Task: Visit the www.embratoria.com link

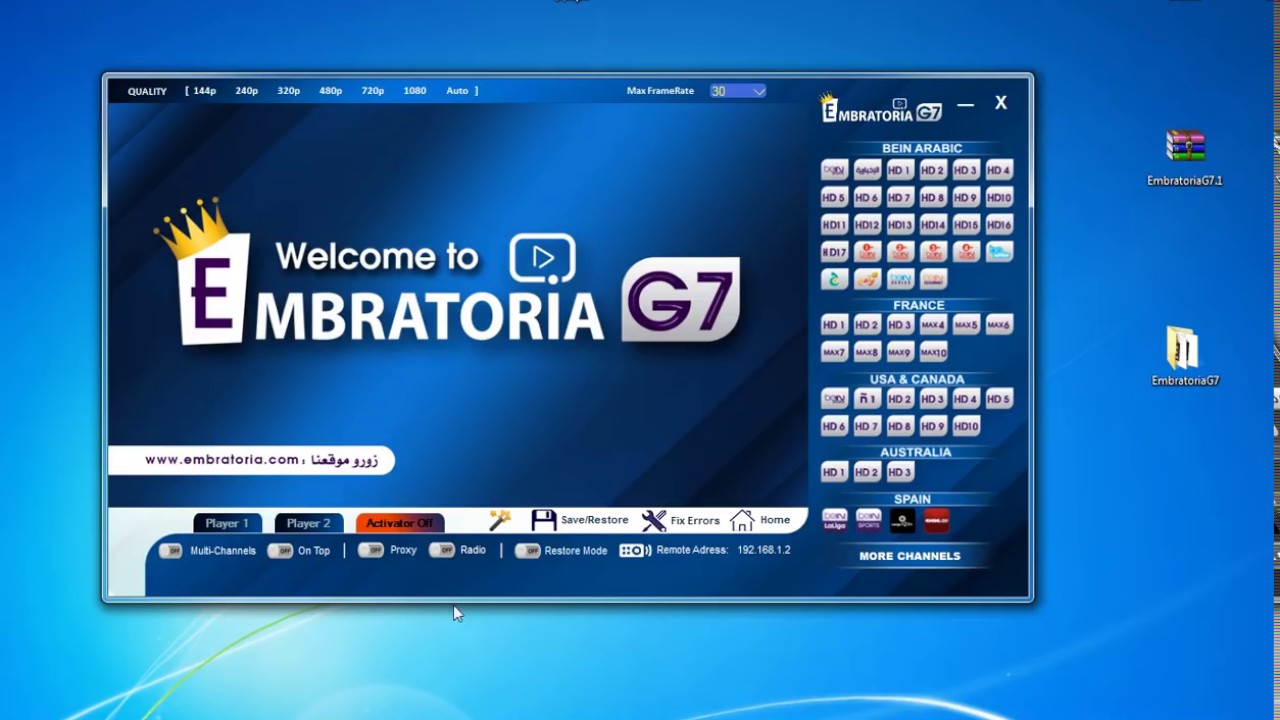Action: point(222,460)
